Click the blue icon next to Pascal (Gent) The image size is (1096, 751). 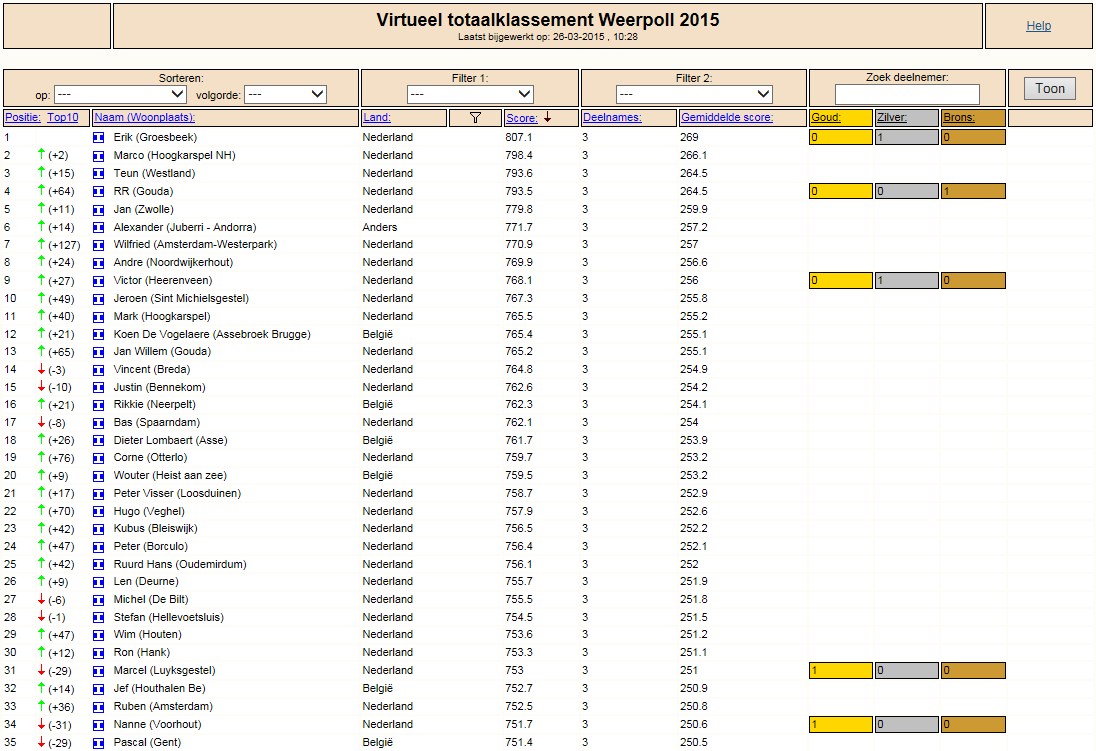[x=99, y=743]
